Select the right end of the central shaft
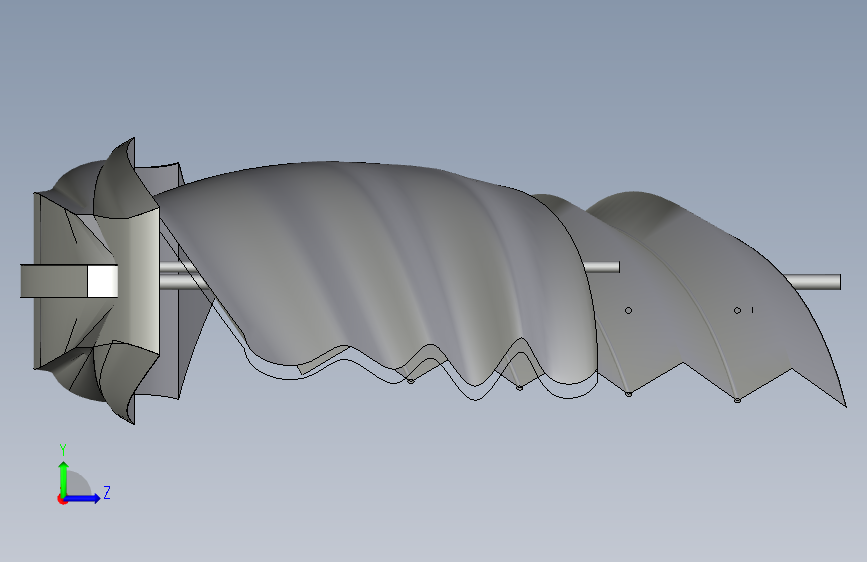The width and height of the screenshot is (867, 562). click(817, 282)
